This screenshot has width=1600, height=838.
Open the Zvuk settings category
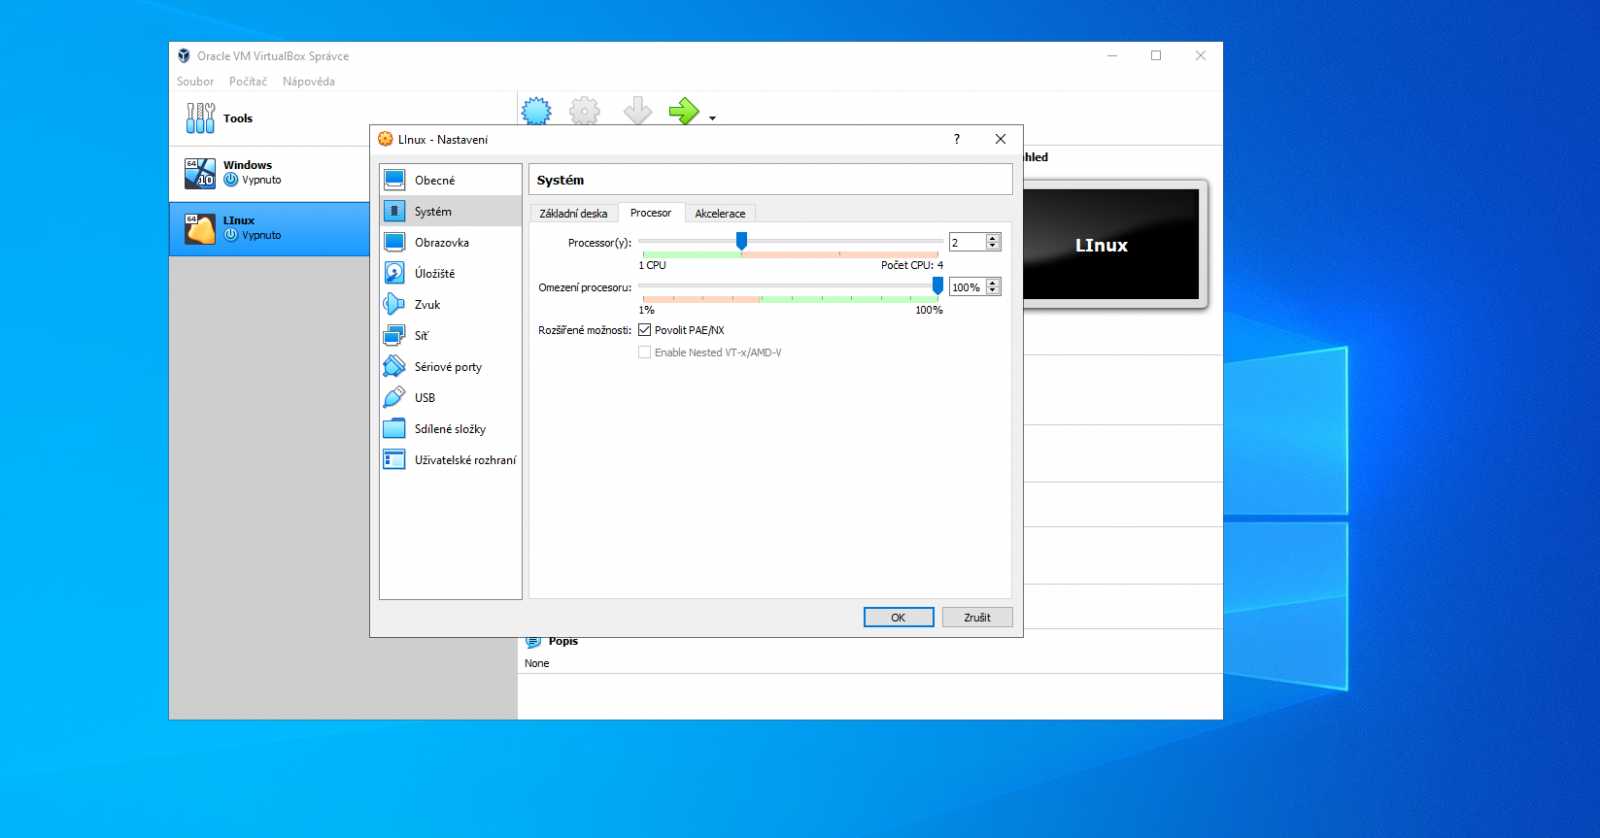(x=451, y=304)
